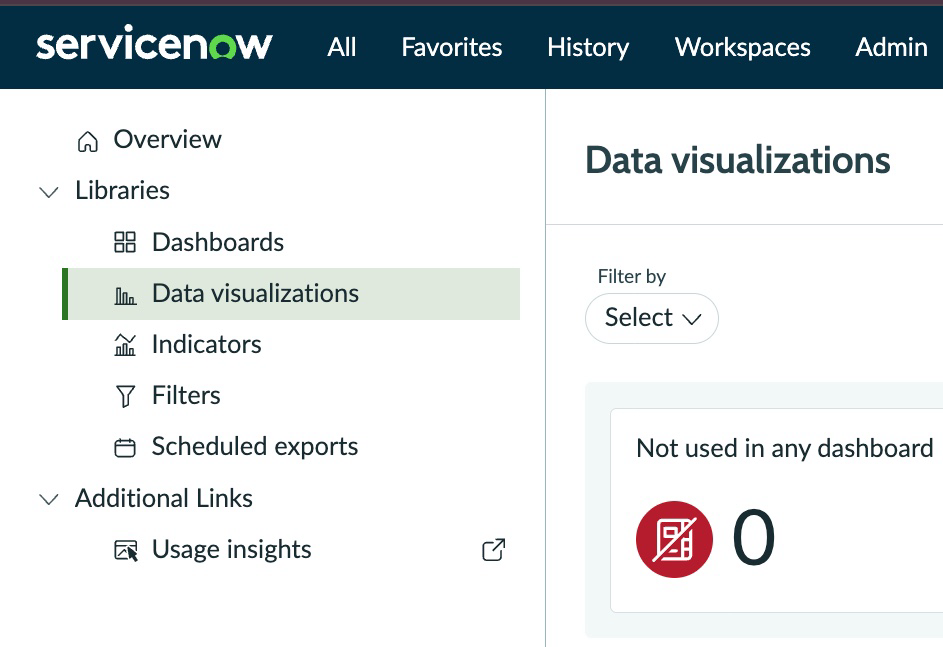Collapse the Additional Links section chevron
This screenshot has width=943, height=647.
[x=49, y=499]
